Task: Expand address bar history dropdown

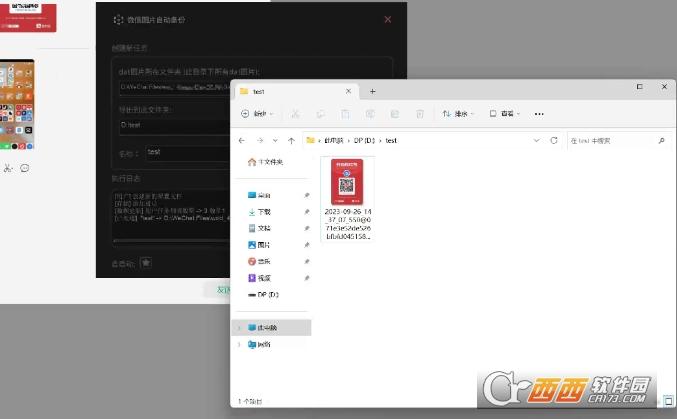Action: (536, 140)
